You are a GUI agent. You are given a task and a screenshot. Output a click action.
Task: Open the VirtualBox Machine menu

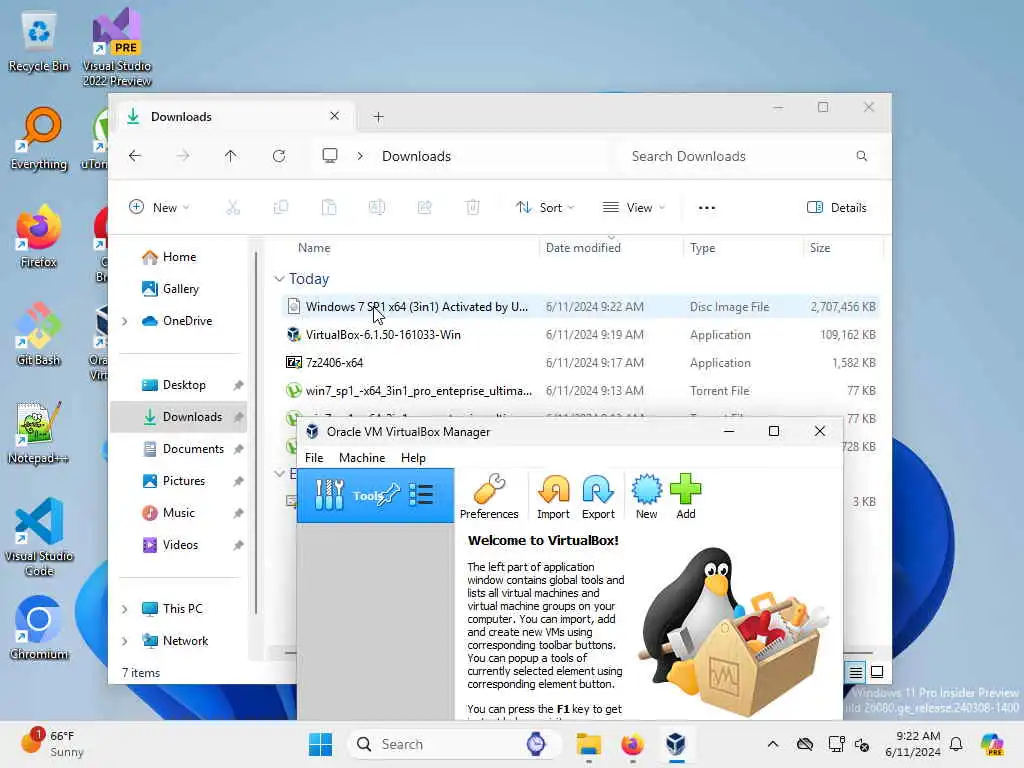click(x=362, y=458)
